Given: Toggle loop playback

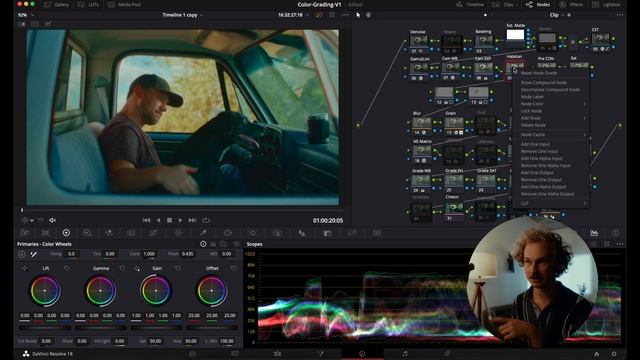Looking at the screenshot, I should pos(206,220).
